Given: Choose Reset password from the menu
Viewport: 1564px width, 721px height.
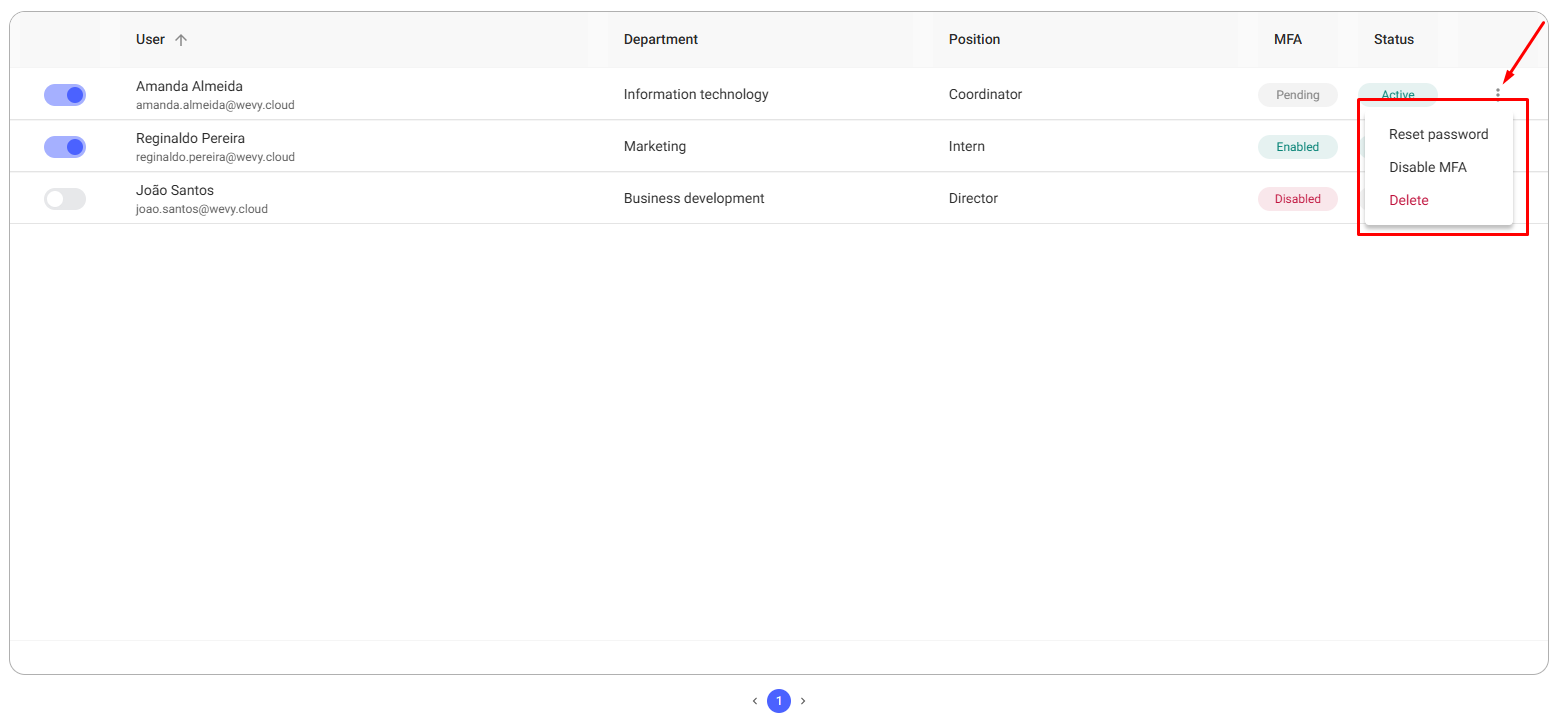Looking at the screenshot, I should [1438, 134].
